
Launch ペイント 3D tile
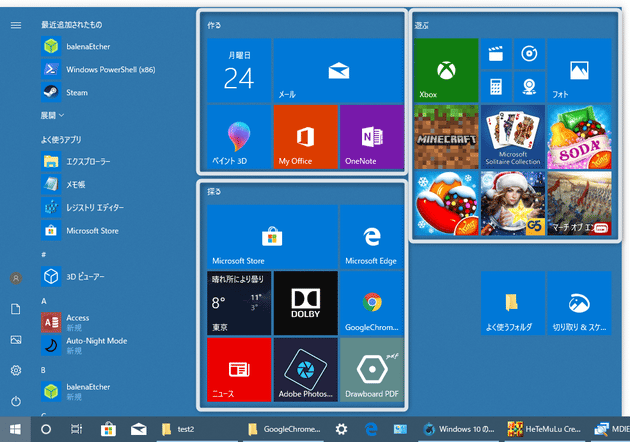(x=239, y=137)
